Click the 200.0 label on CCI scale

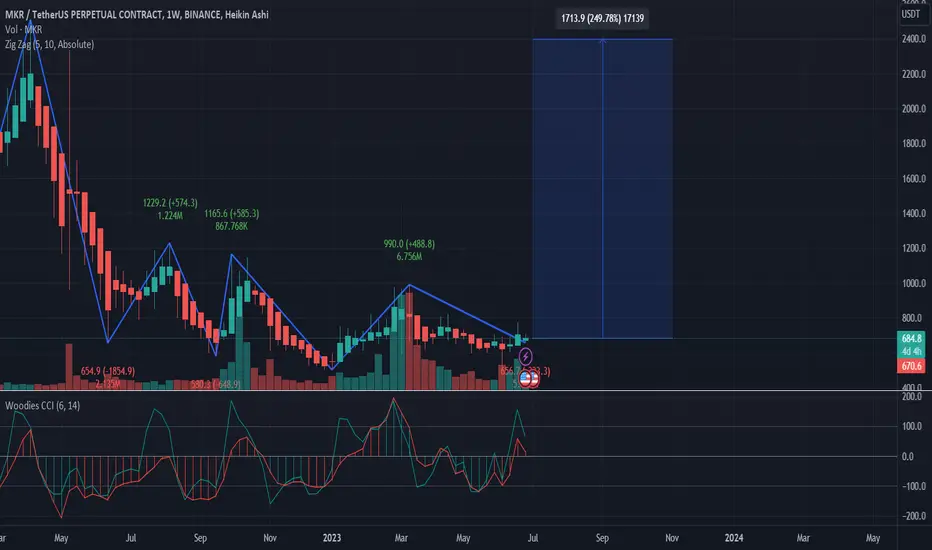tap(911, 397)
